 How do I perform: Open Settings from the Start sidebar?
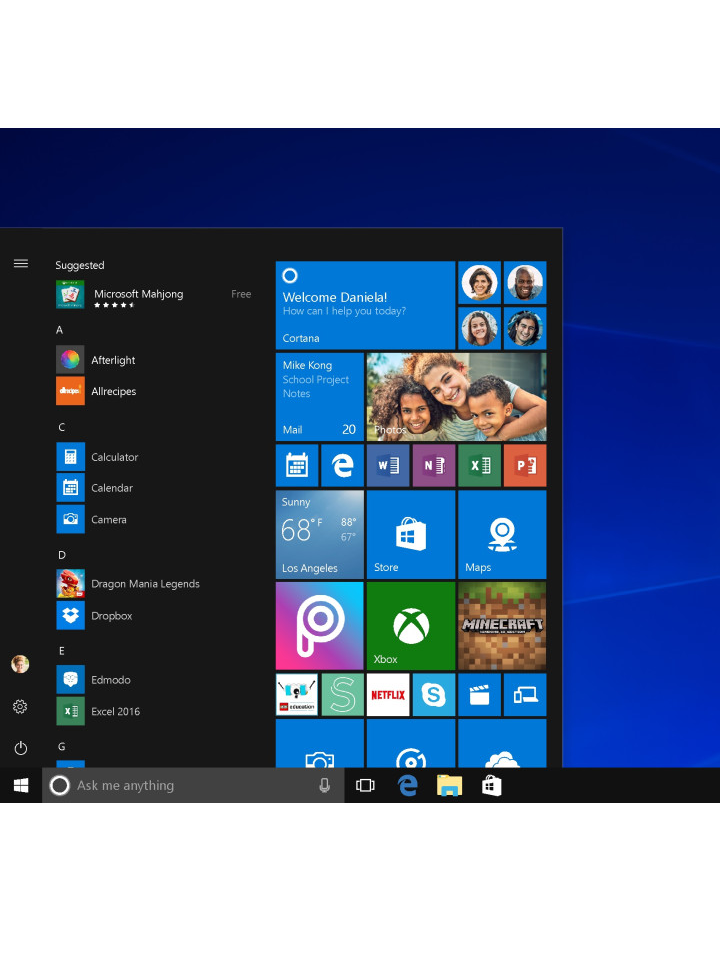coord(20,707)
